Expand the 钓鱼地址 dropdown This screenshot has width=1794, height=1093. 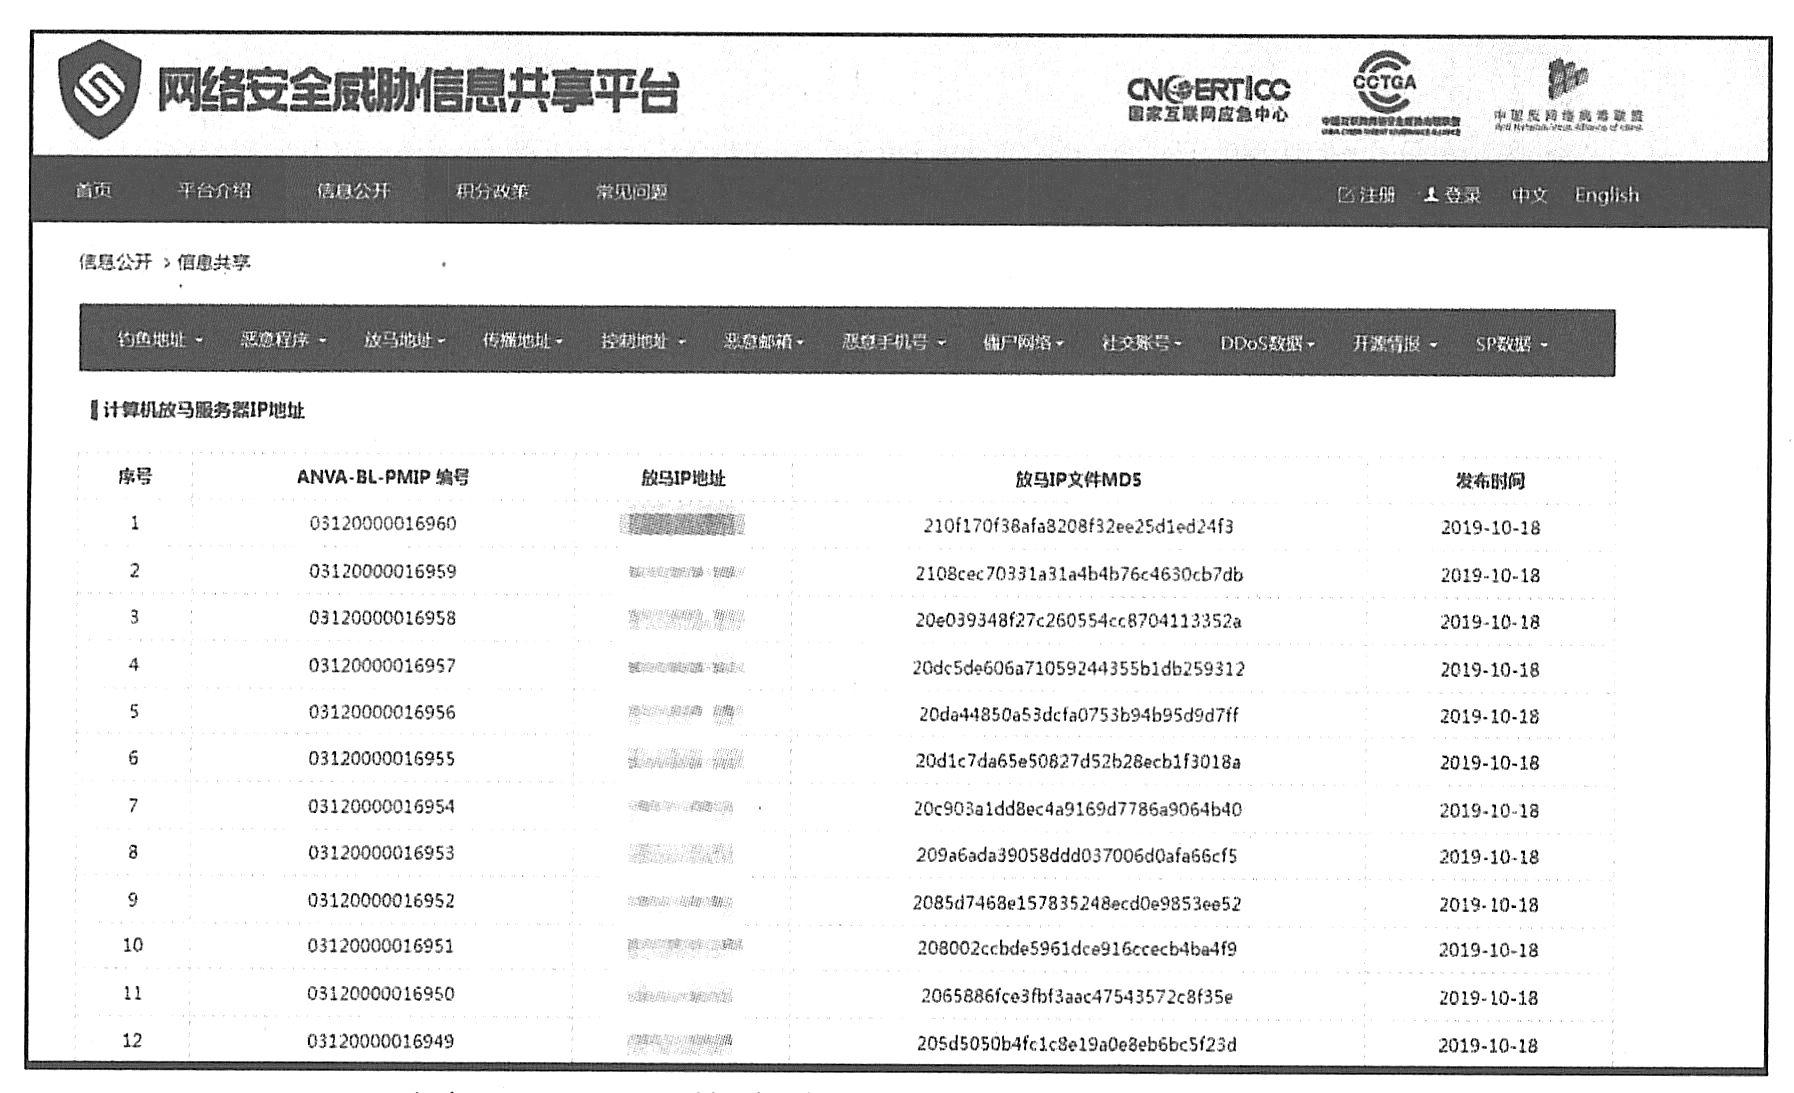click(x=159, y=341)
